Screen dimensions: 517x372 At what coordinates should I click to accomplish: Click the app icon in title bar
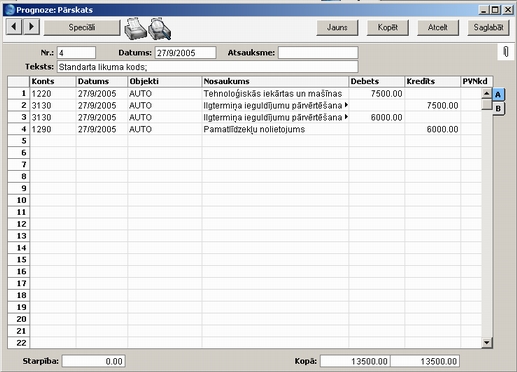10,10
